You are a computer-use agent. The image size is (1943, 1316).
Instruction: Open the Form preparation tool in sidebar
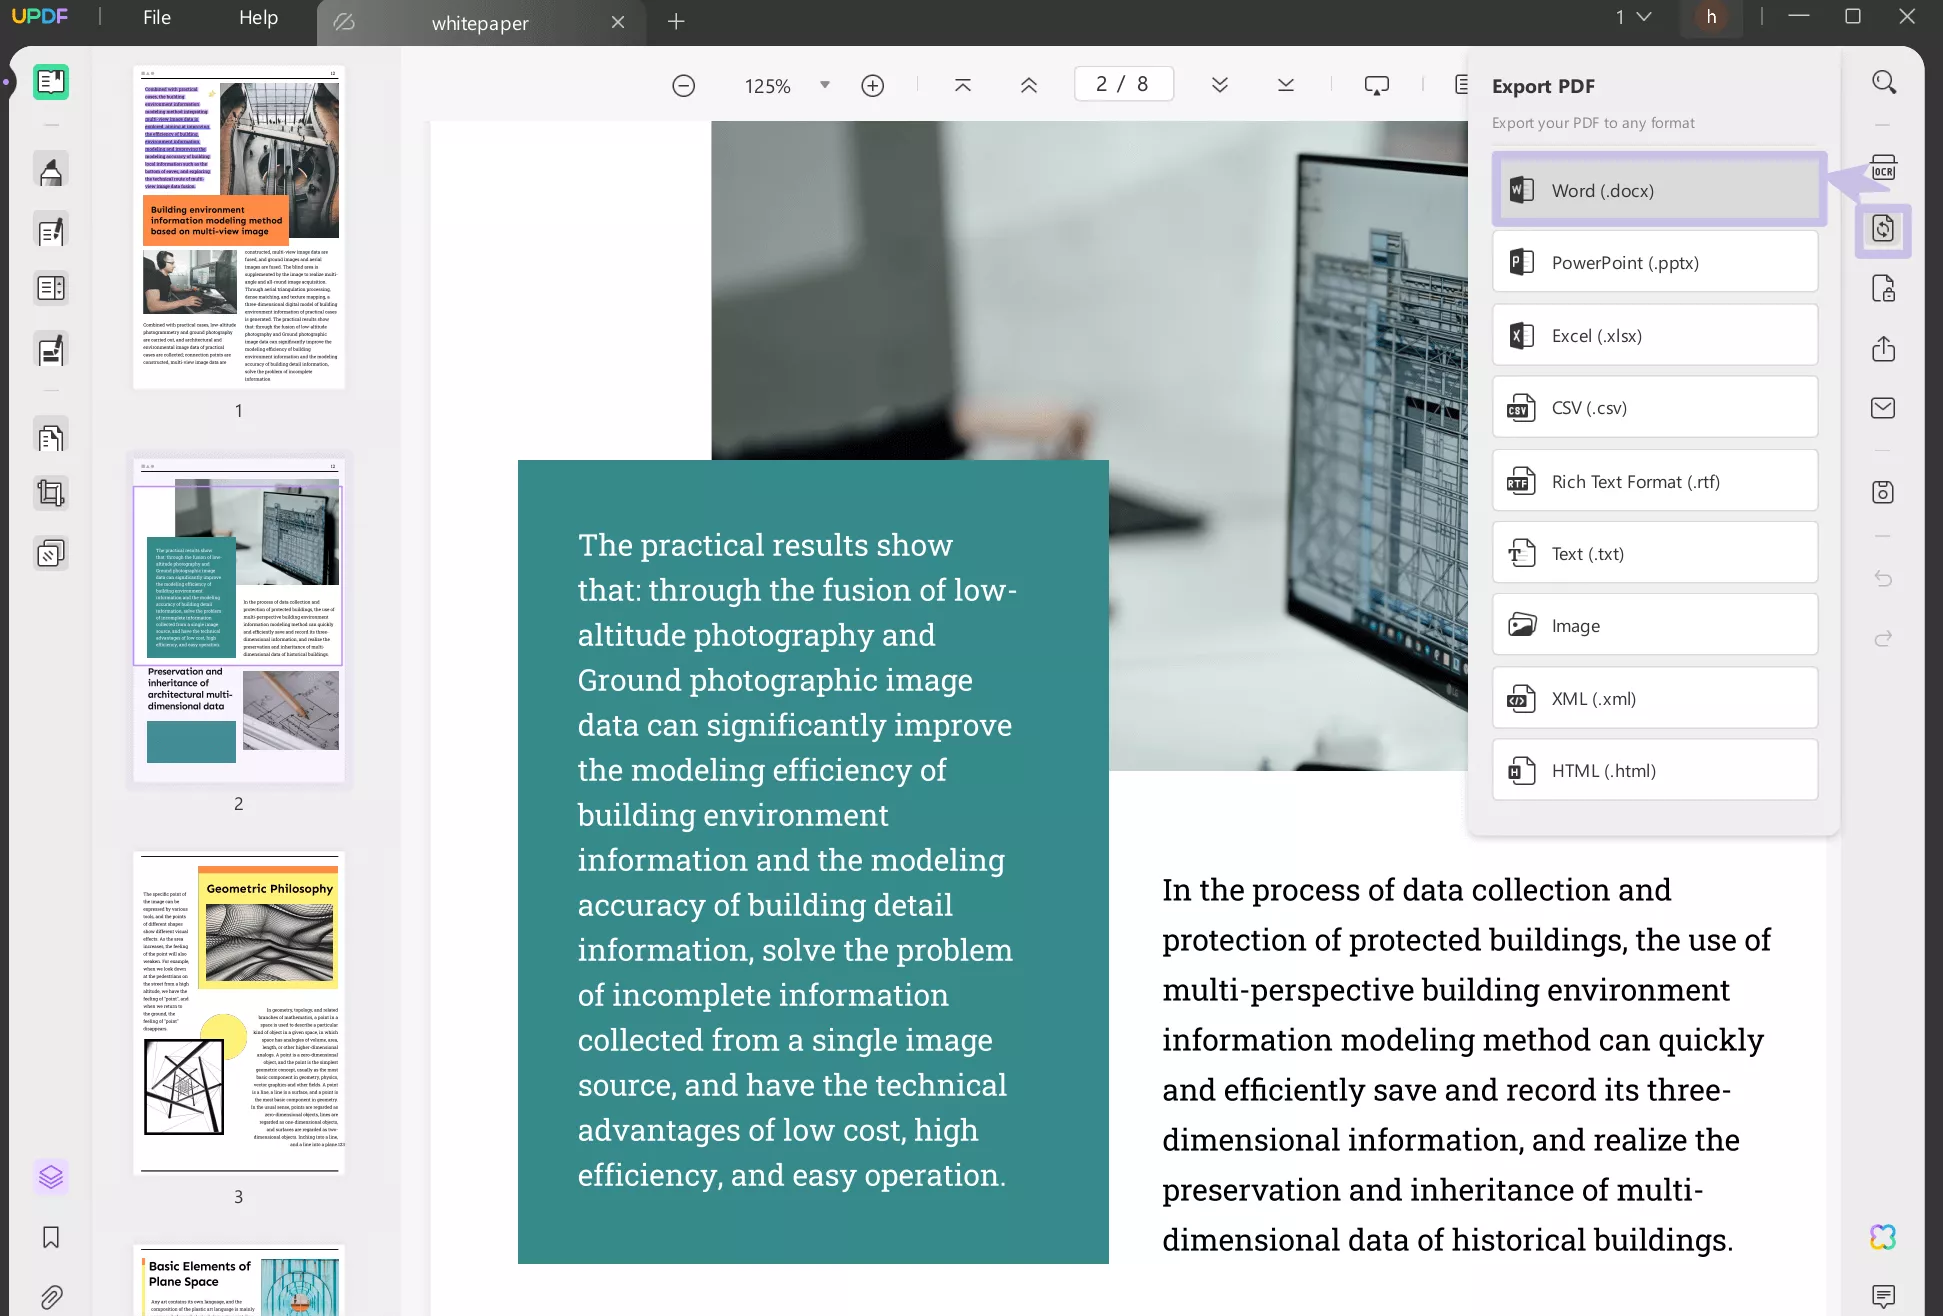tap(51, 350)
